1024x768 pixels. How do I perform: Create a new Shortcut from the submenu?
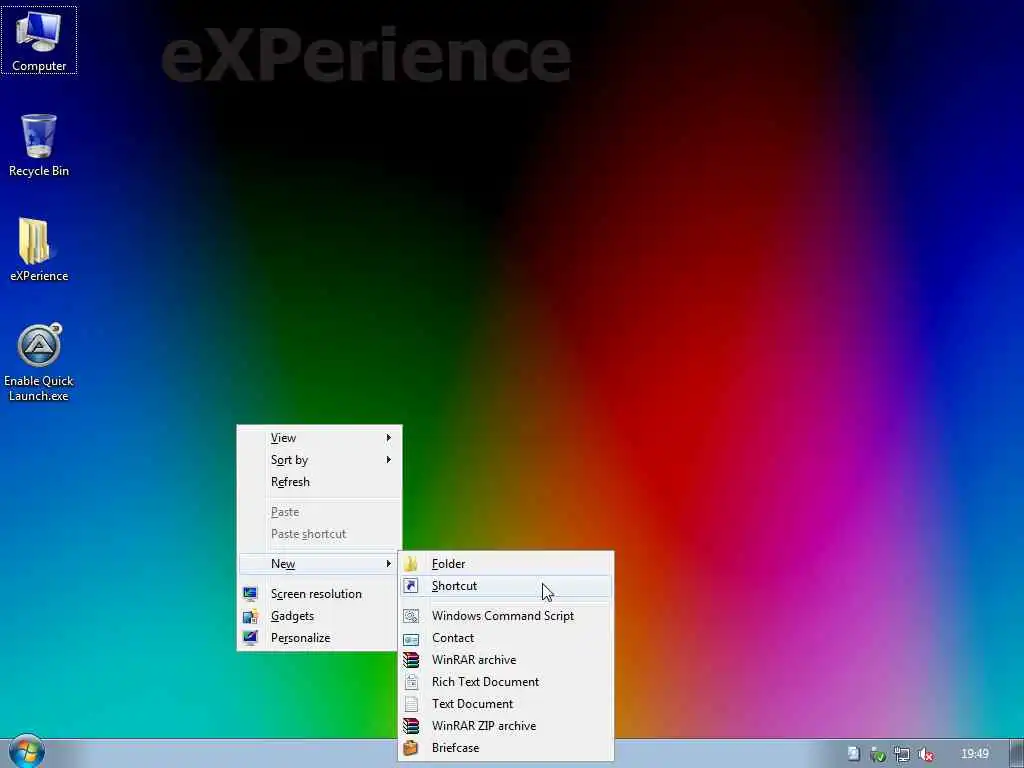click(506, 586)
